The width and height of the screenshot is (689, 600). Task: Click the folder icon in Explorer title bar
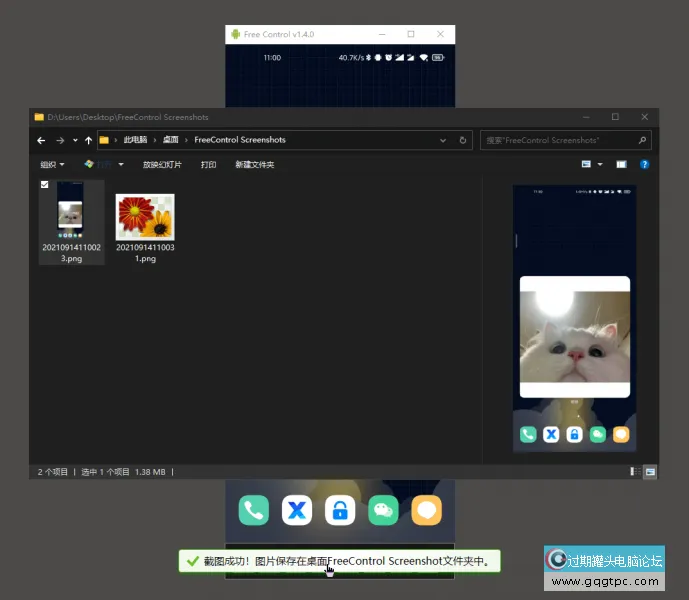point(39,117)
